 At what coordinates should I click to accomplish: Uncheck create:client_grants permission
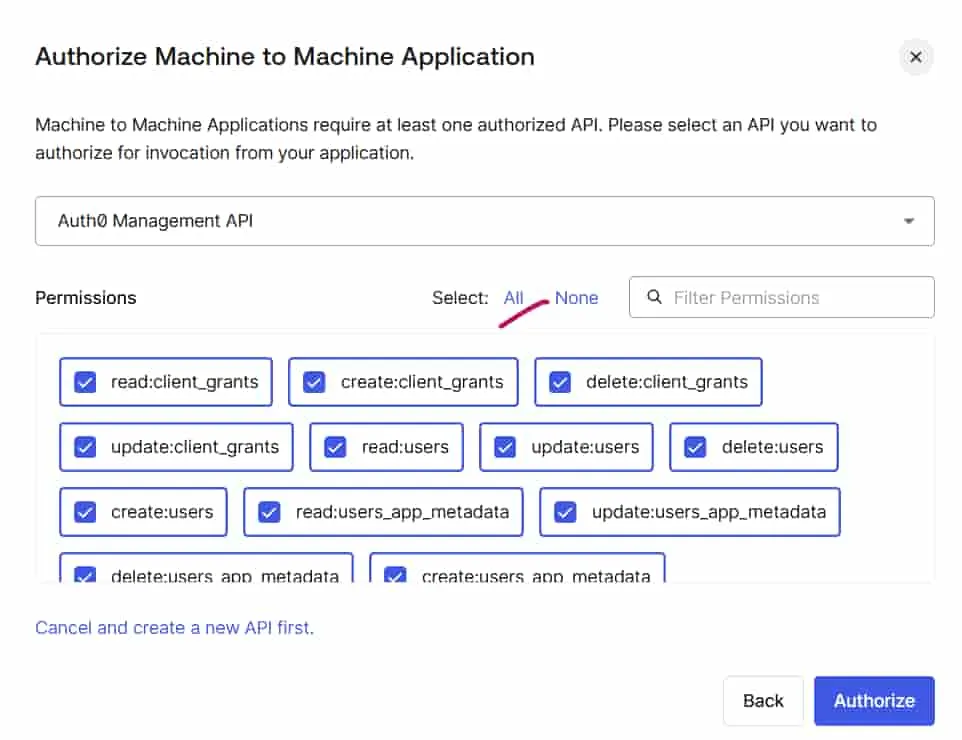click(314, 382)
